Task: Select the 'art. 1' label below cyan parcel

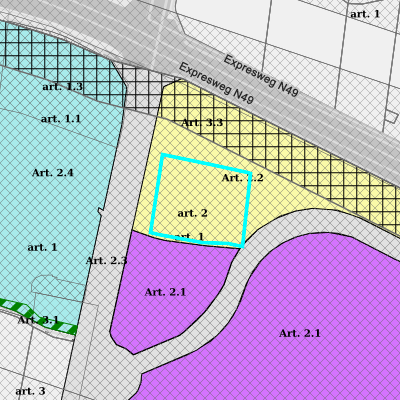Action: 189,236
